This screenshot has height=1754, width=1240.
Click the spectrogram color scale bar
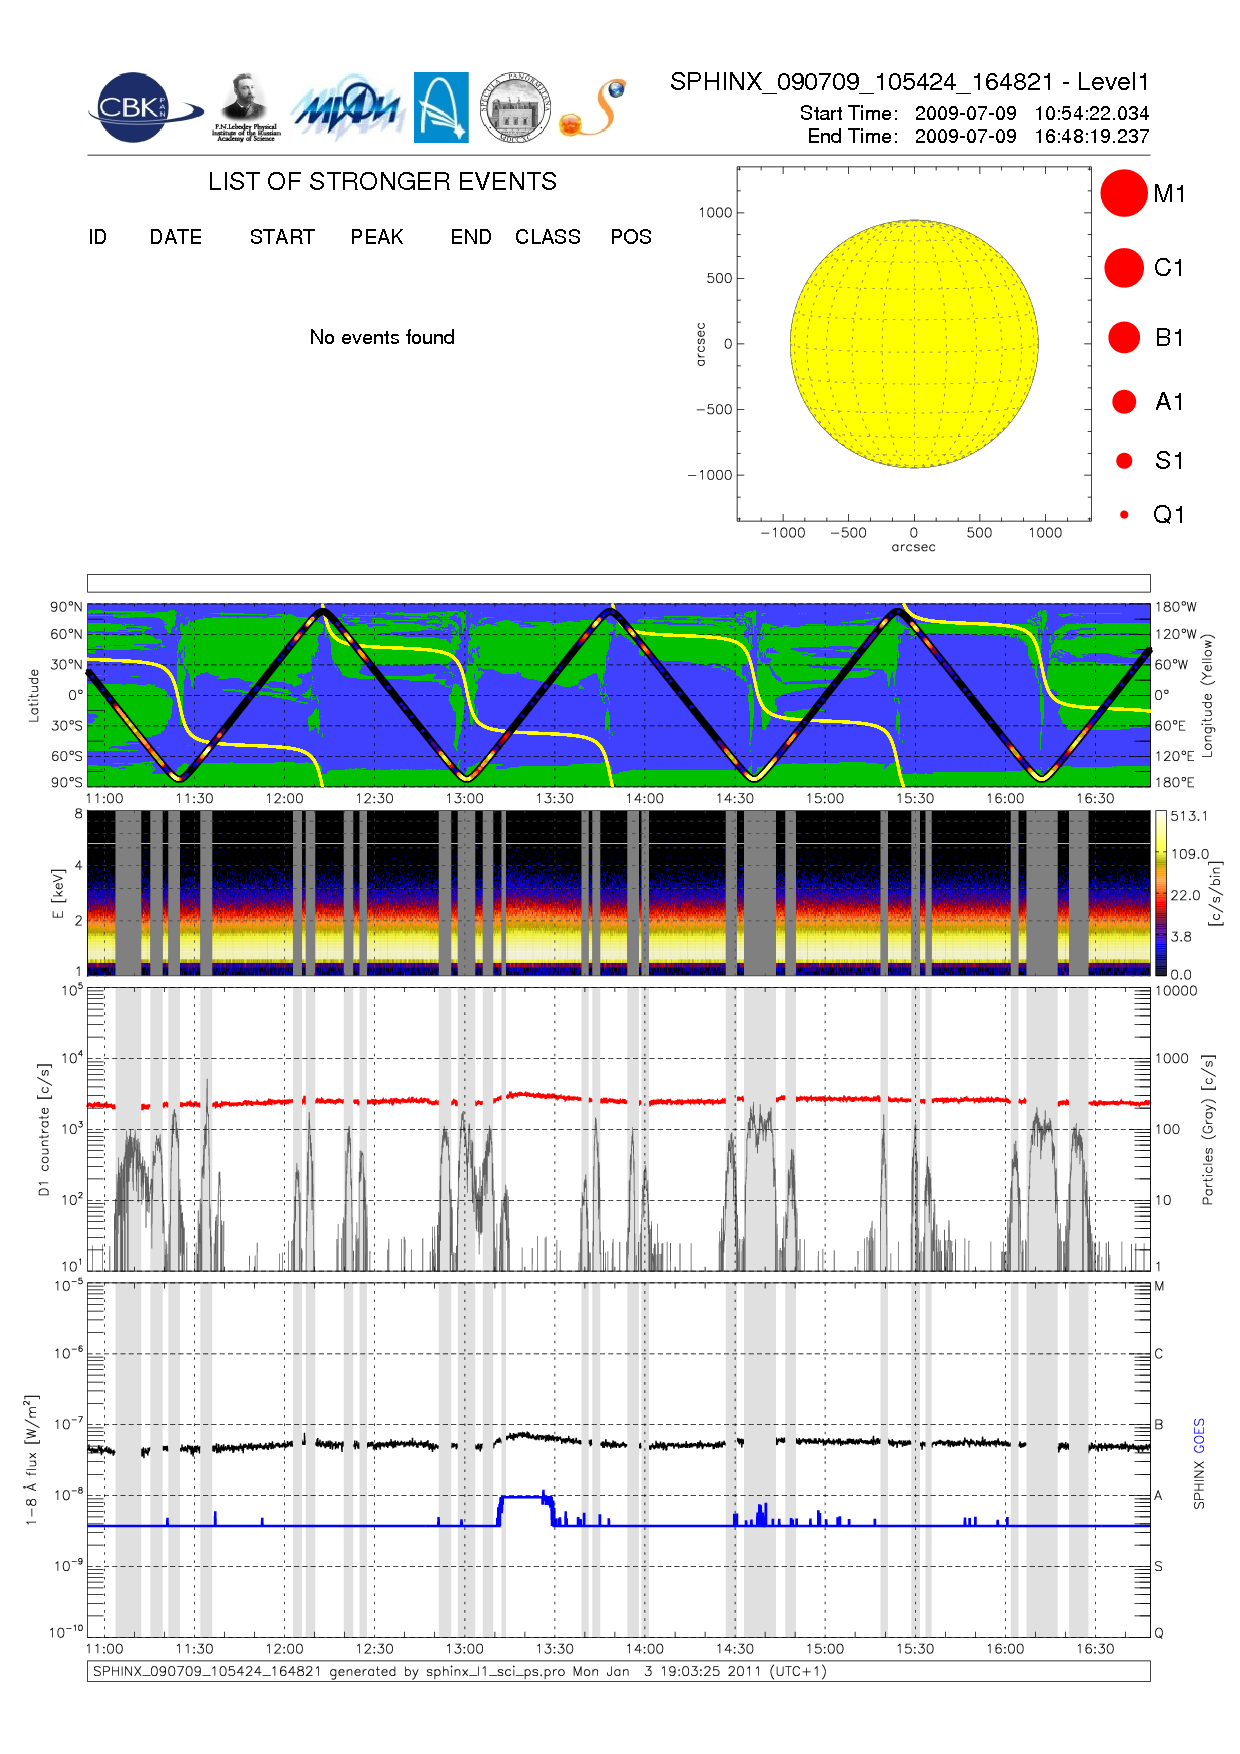pyautogui.click(x=1160, y=892)
